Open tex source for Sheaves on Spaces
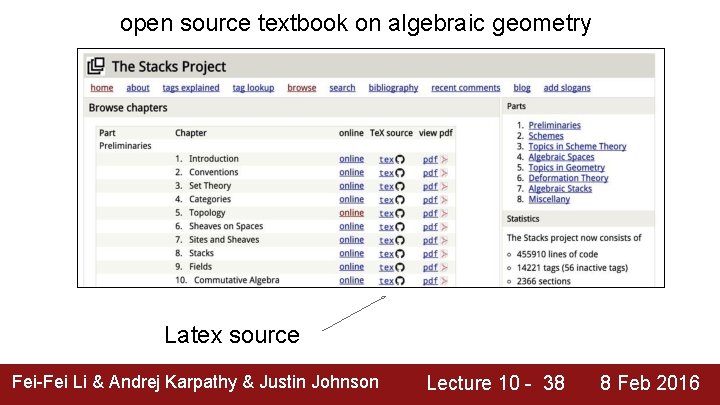 [x=386, y=227]
